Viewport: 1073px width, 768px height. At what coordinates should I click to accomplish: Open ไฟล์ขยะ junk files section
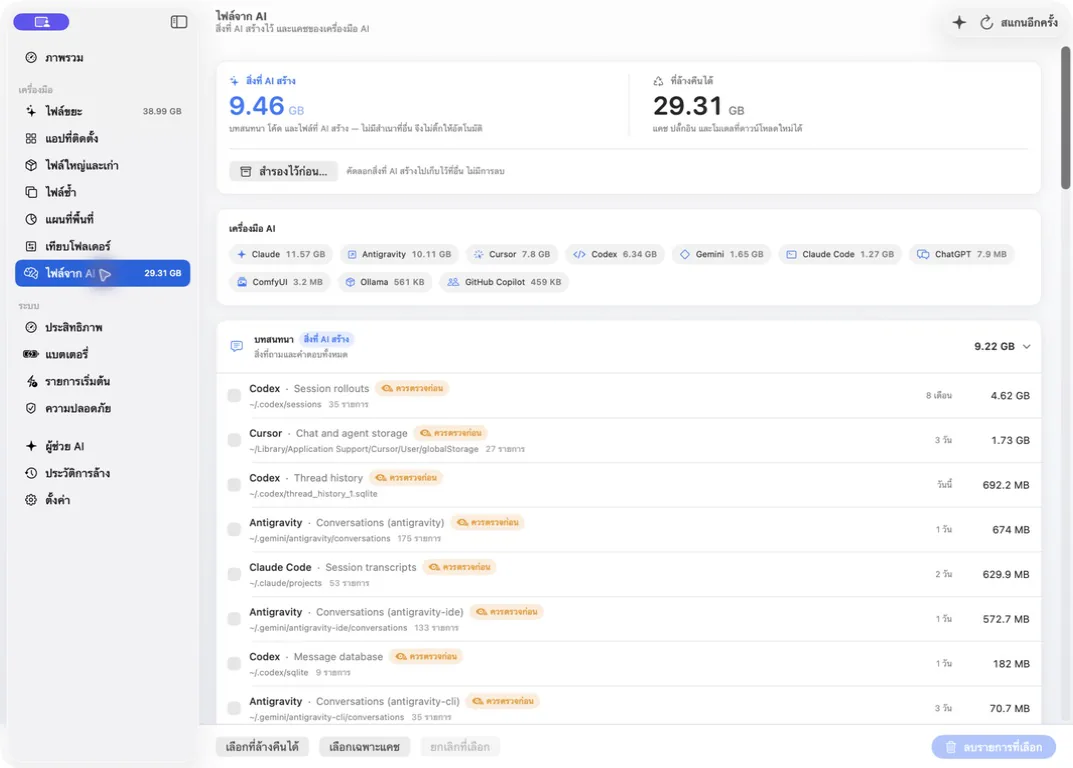click(102, 111)
